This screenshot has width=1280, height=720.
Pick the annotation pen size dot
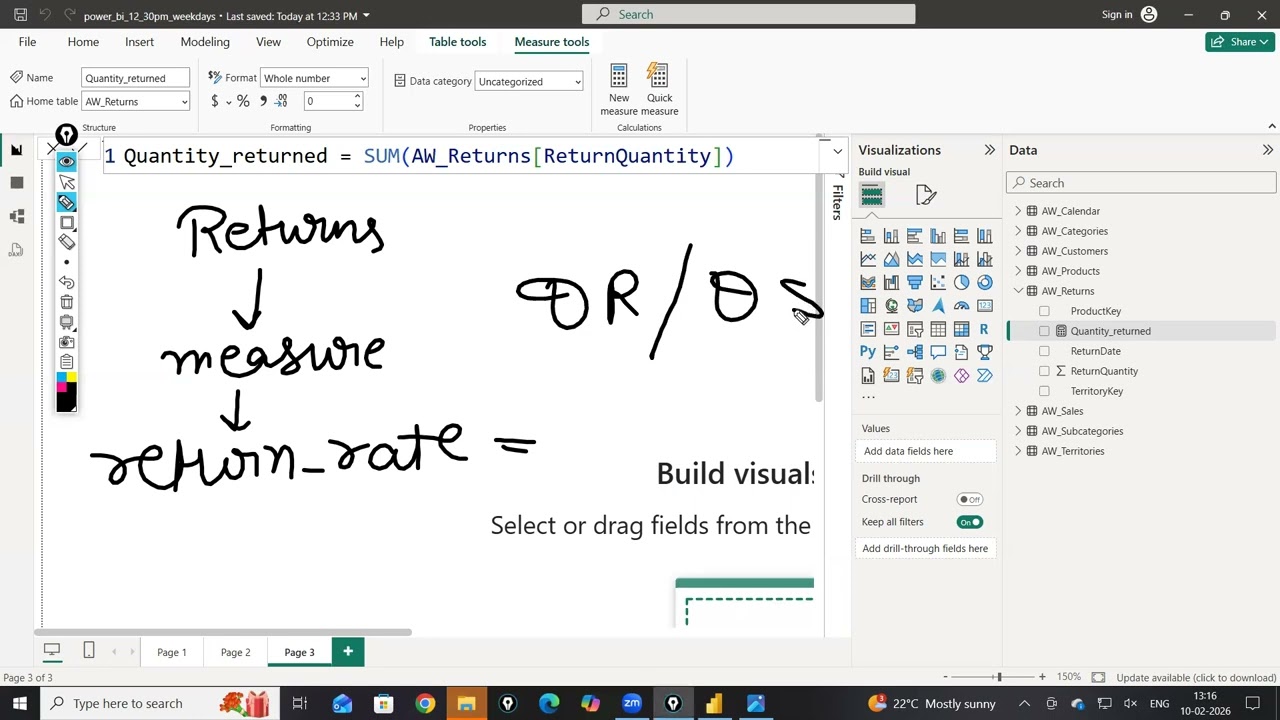pos(66,262)
